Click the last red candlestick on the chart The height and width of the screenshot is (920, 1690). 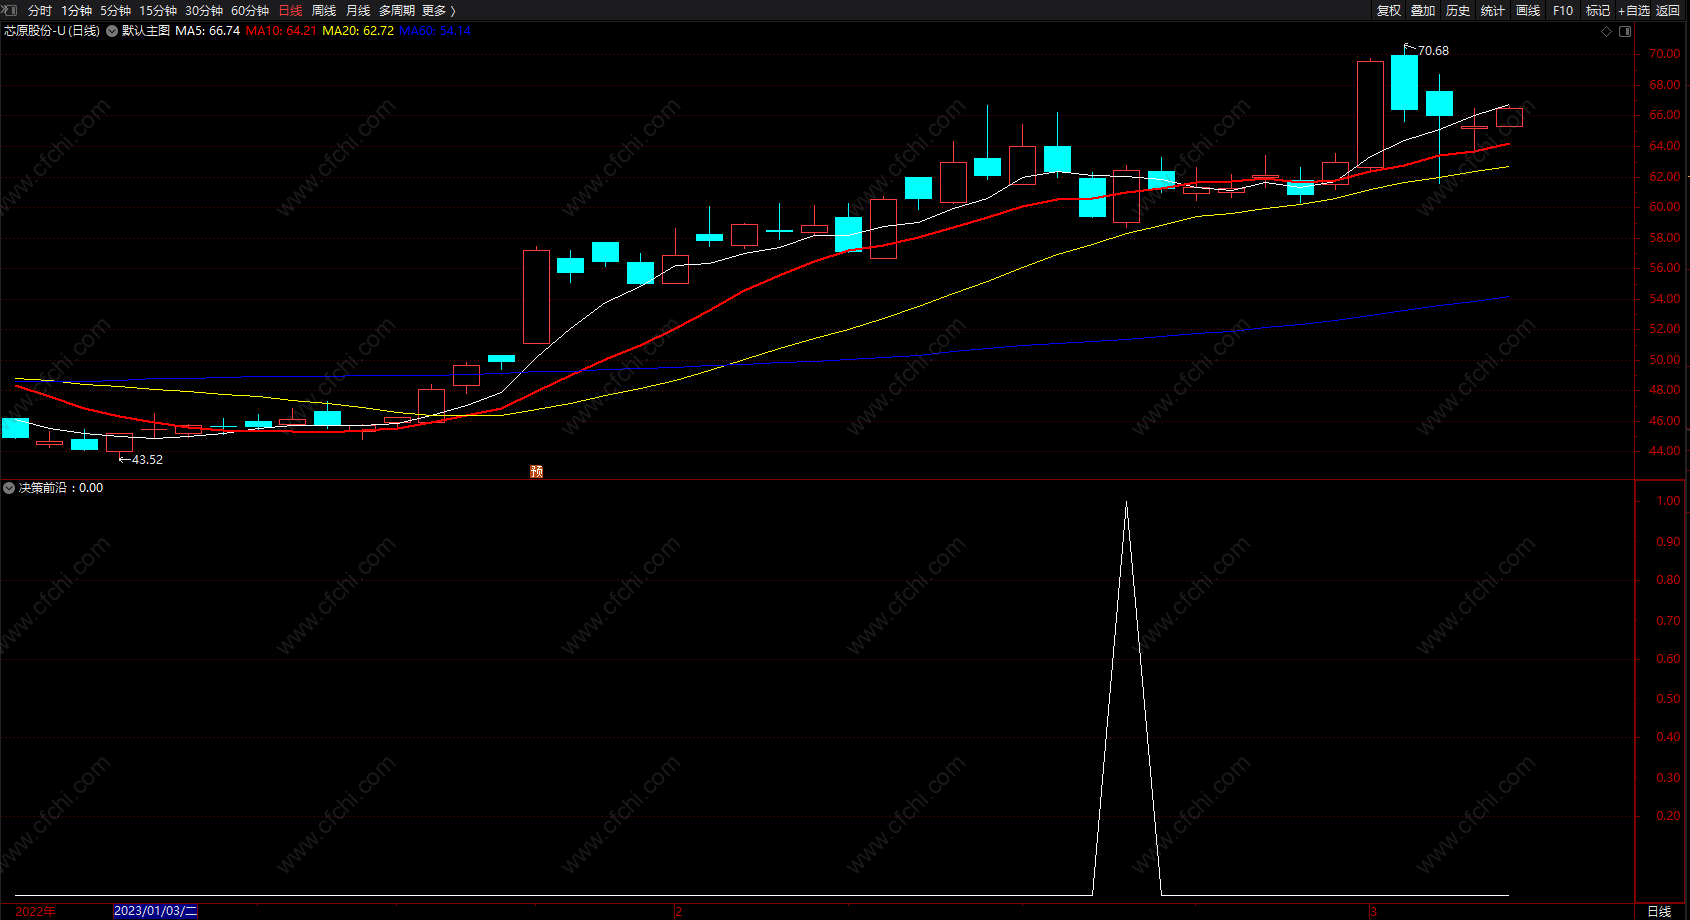[x=1509, y=117]
